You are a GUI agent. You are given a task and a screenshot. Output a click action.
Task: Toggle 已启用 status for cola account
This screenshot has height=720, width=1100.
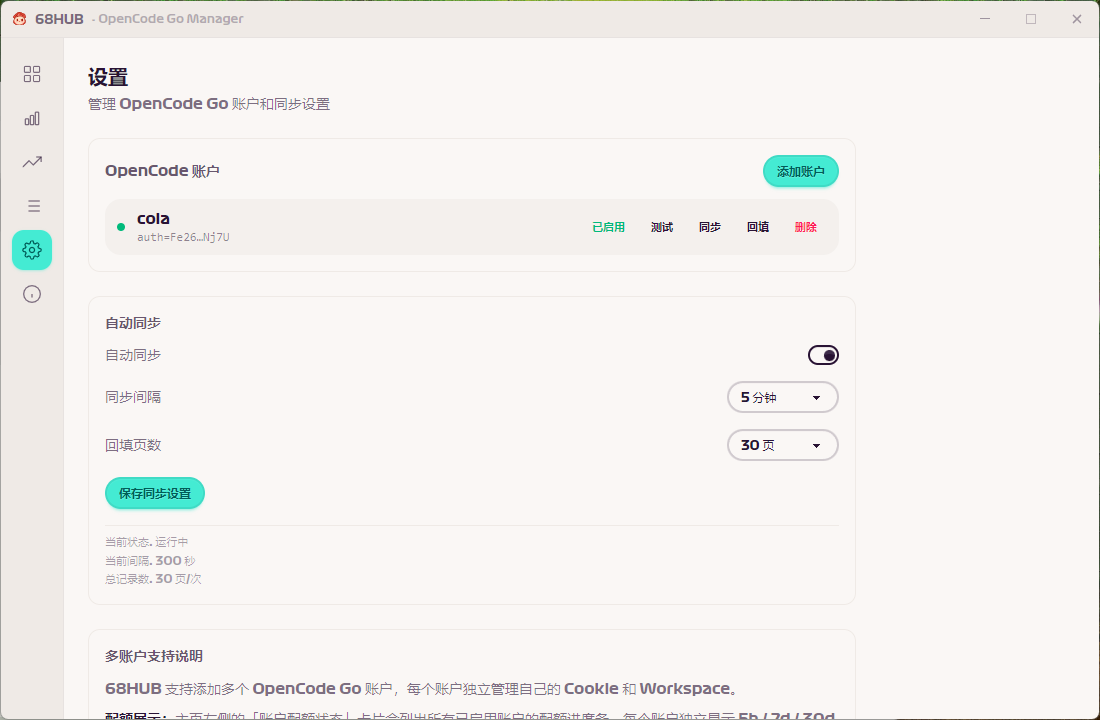tap(608, 227)
